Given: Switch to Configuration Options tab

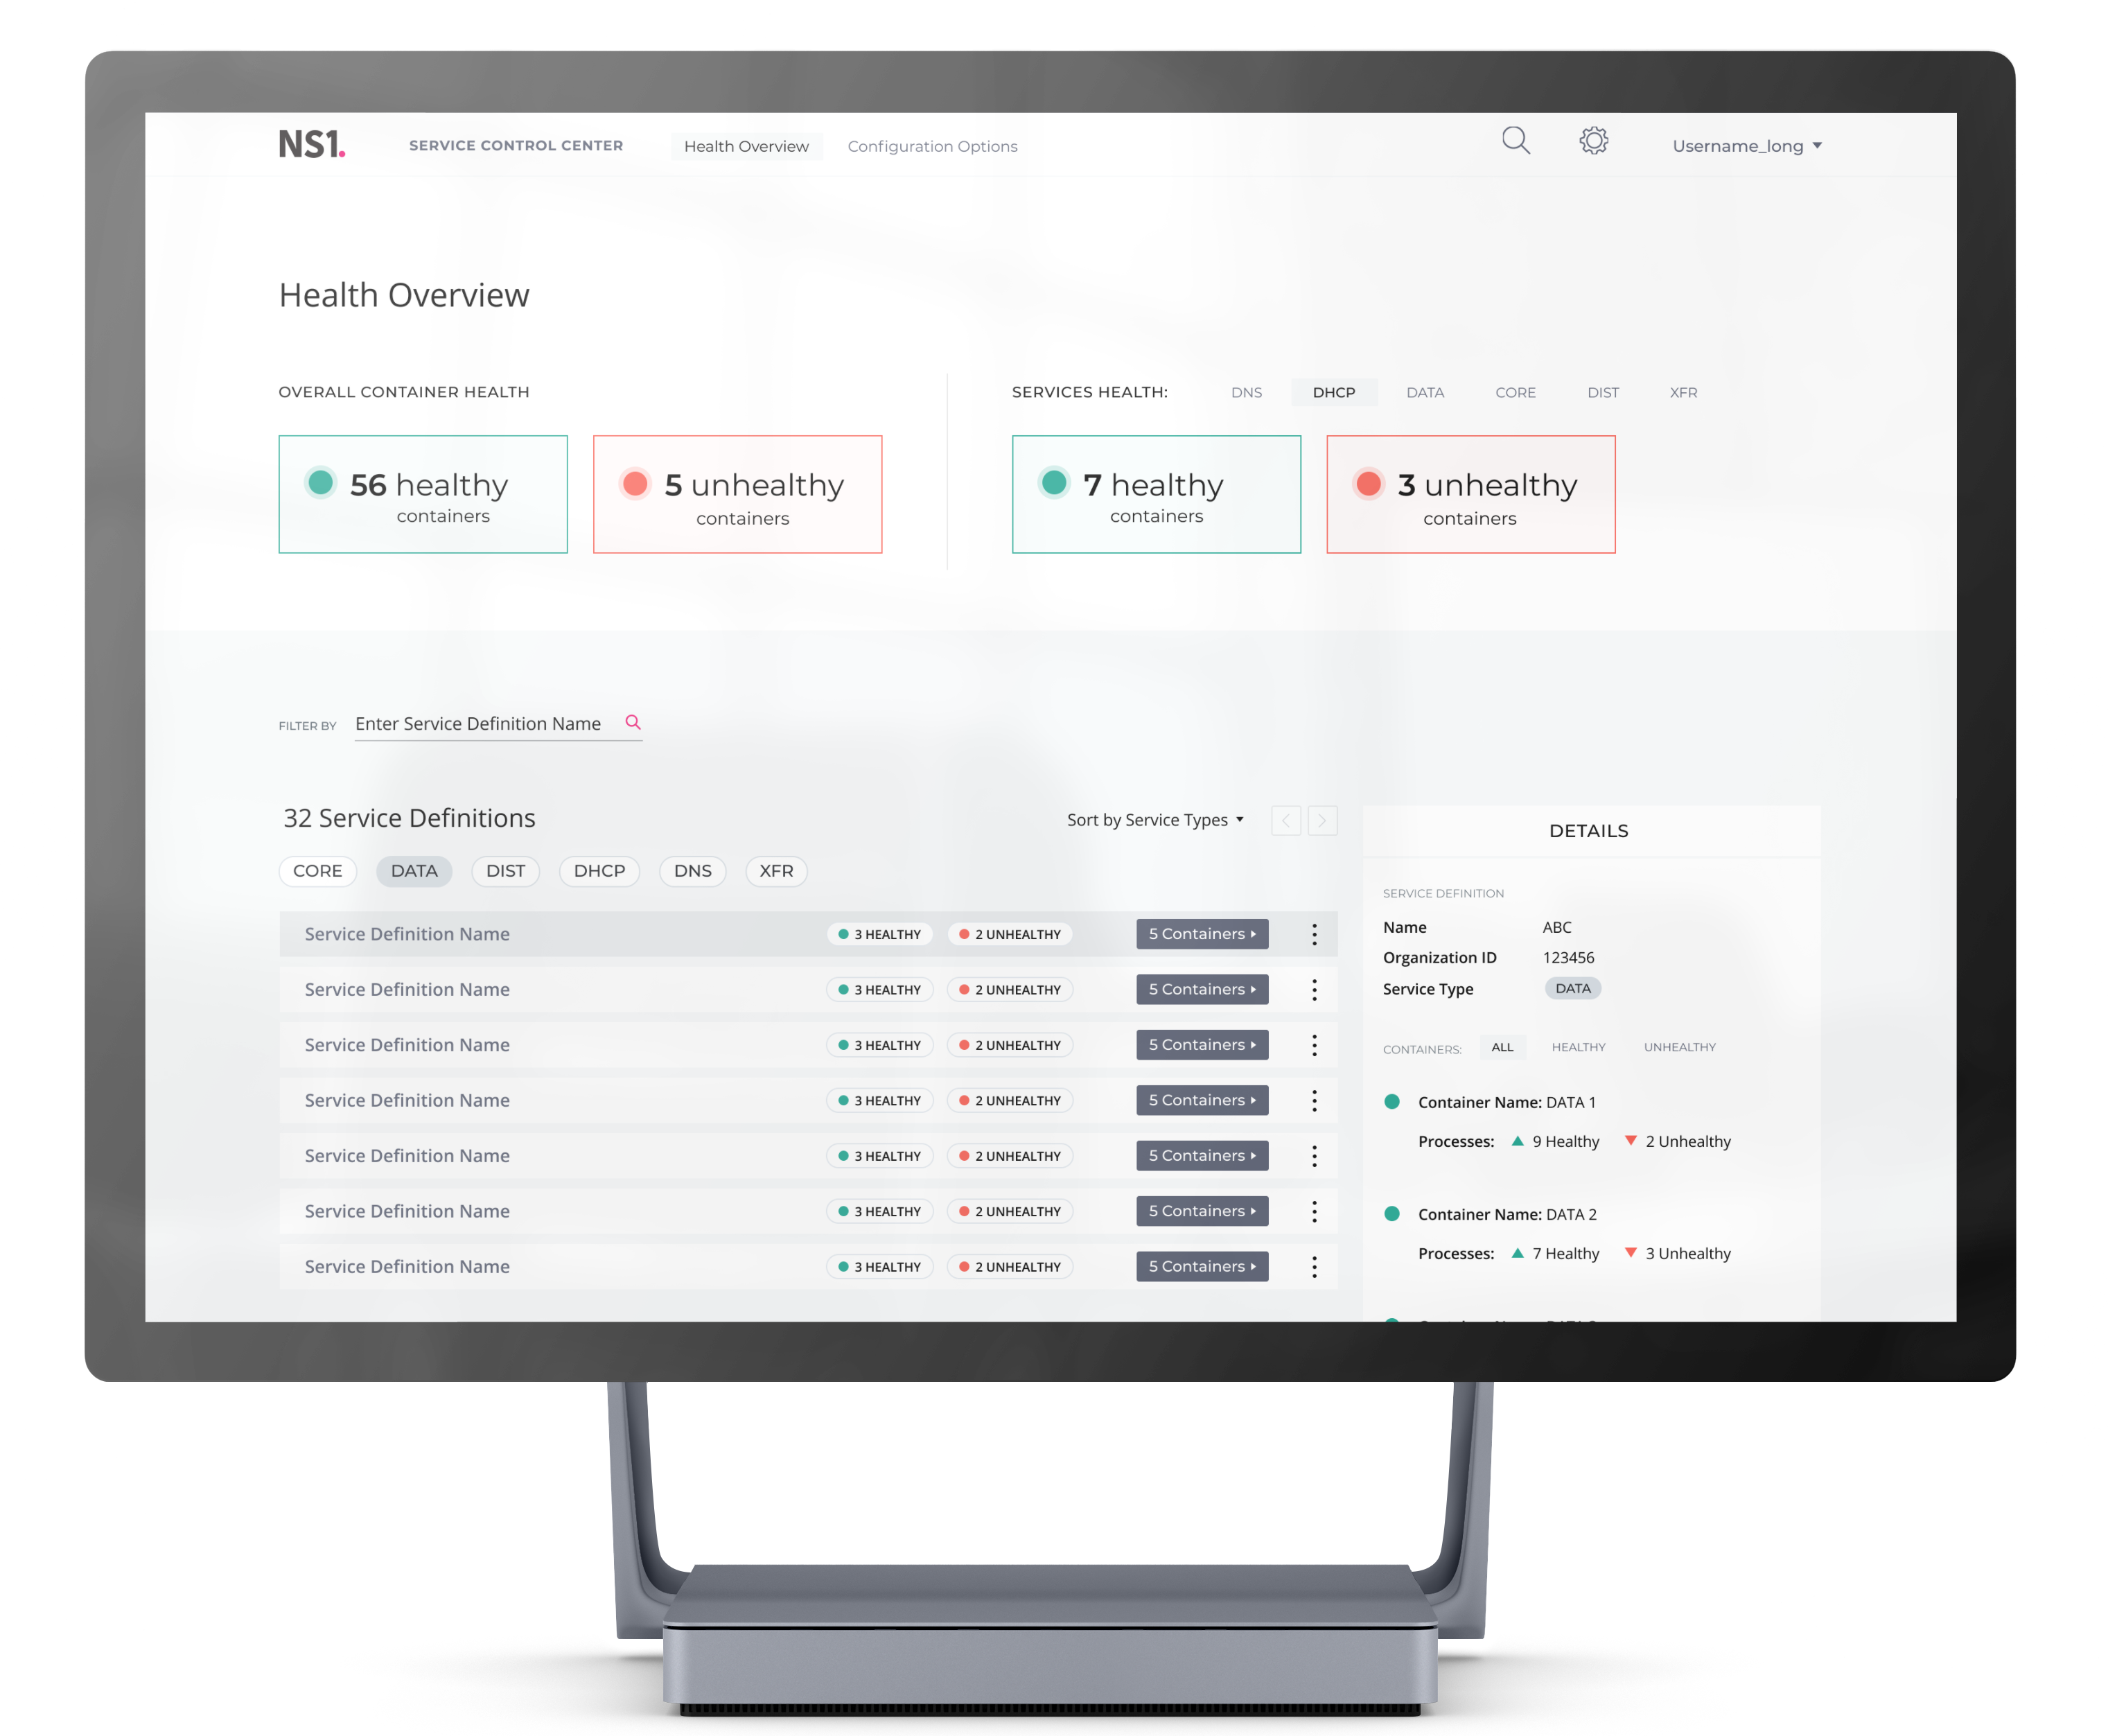Looking at the screenshot, I should coord(932,146).
